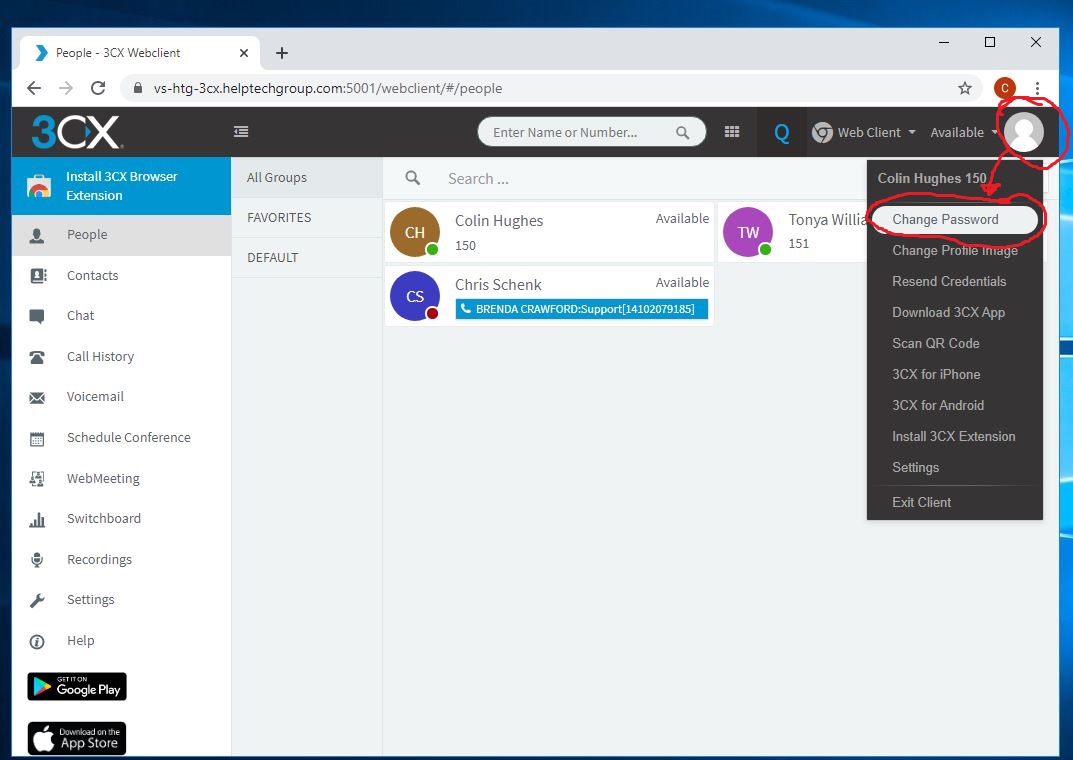This screenshot has width=1073, height=760.
Task: Click Colin Hughes extension 150 text
Action: point(465,246)
